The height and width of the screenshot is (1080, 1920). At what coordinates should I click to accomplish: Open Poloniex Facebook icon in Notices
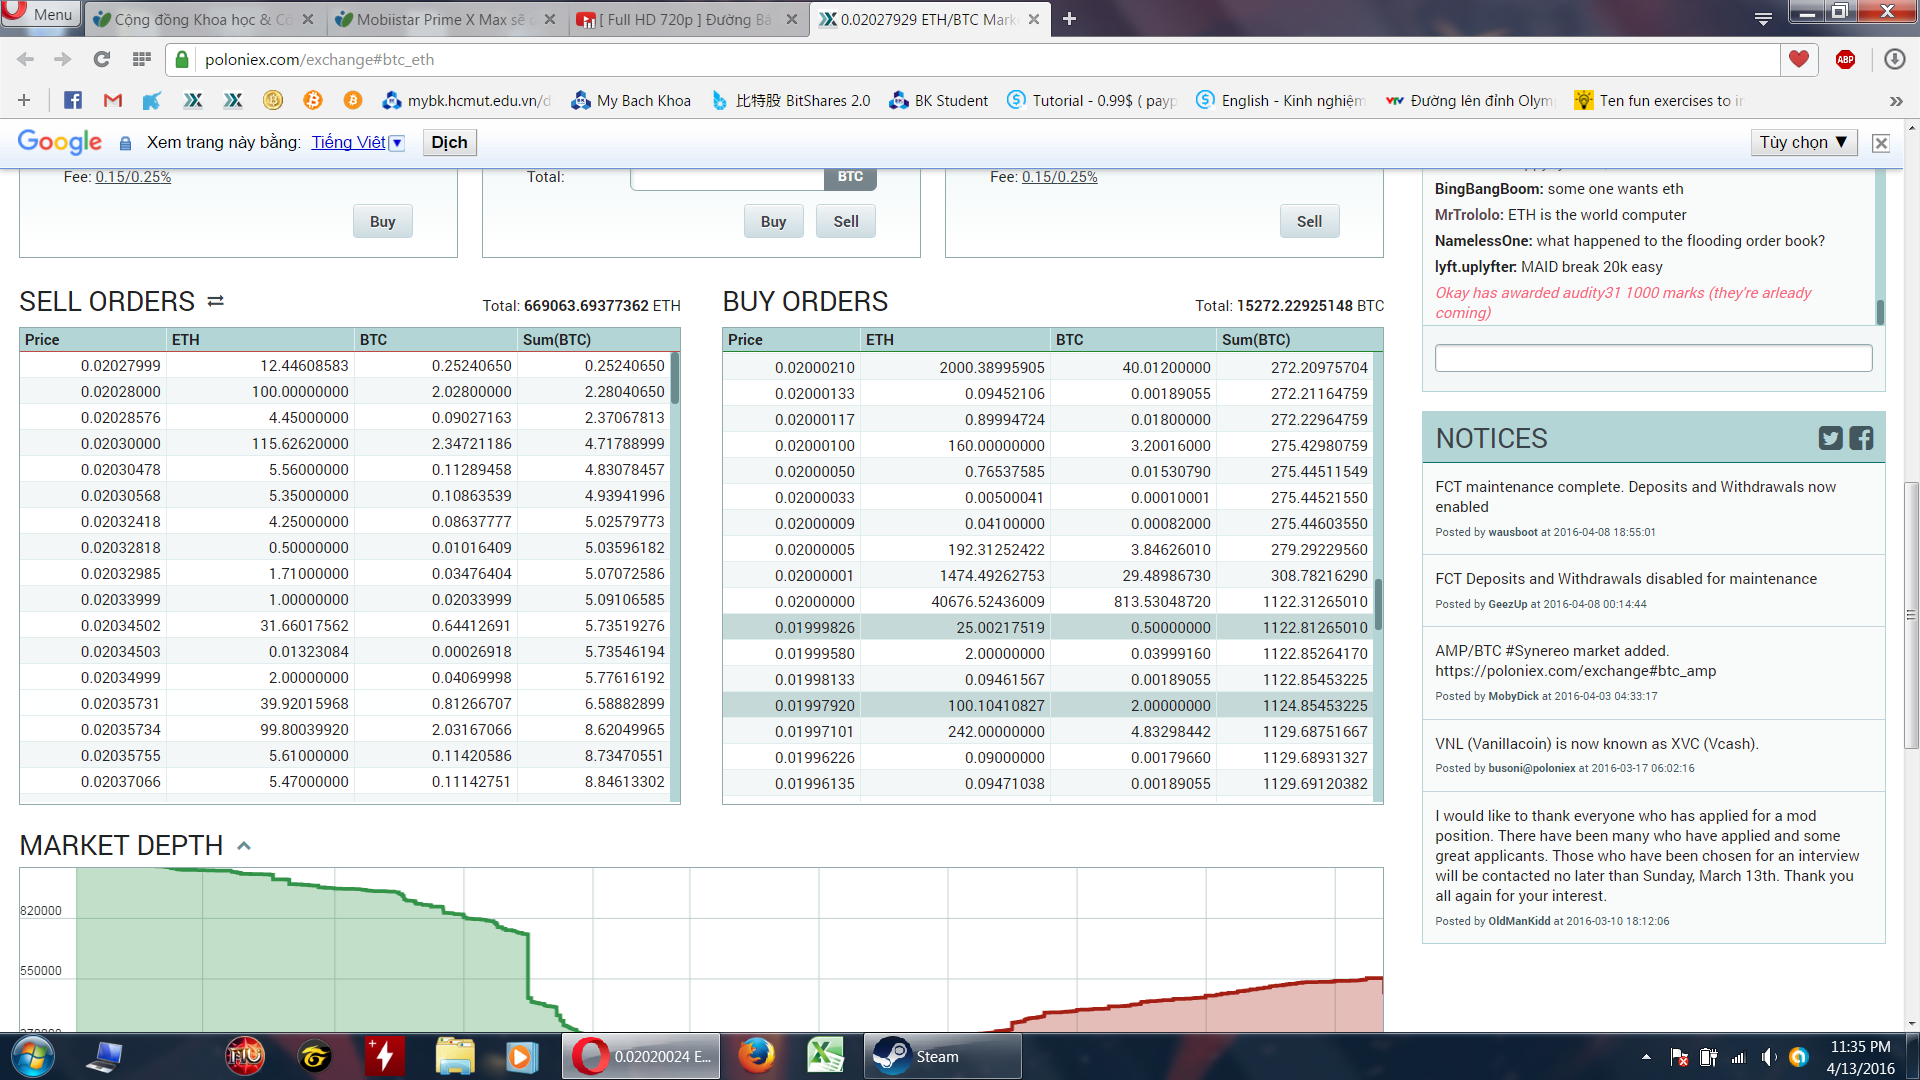click(1861, 438)
